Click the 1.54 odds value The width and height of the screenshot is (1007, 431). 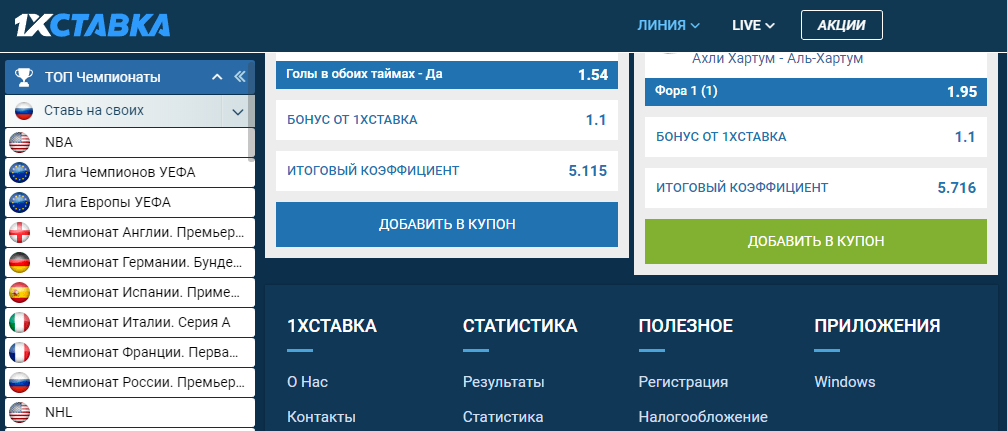pos(593,75)
